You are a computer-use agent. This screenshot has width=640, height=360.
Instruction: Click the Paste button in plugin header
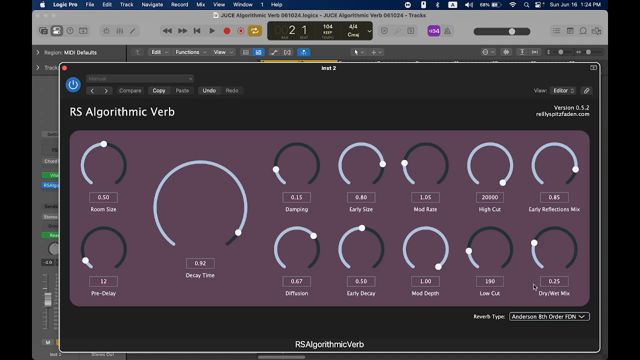point(182,91)
